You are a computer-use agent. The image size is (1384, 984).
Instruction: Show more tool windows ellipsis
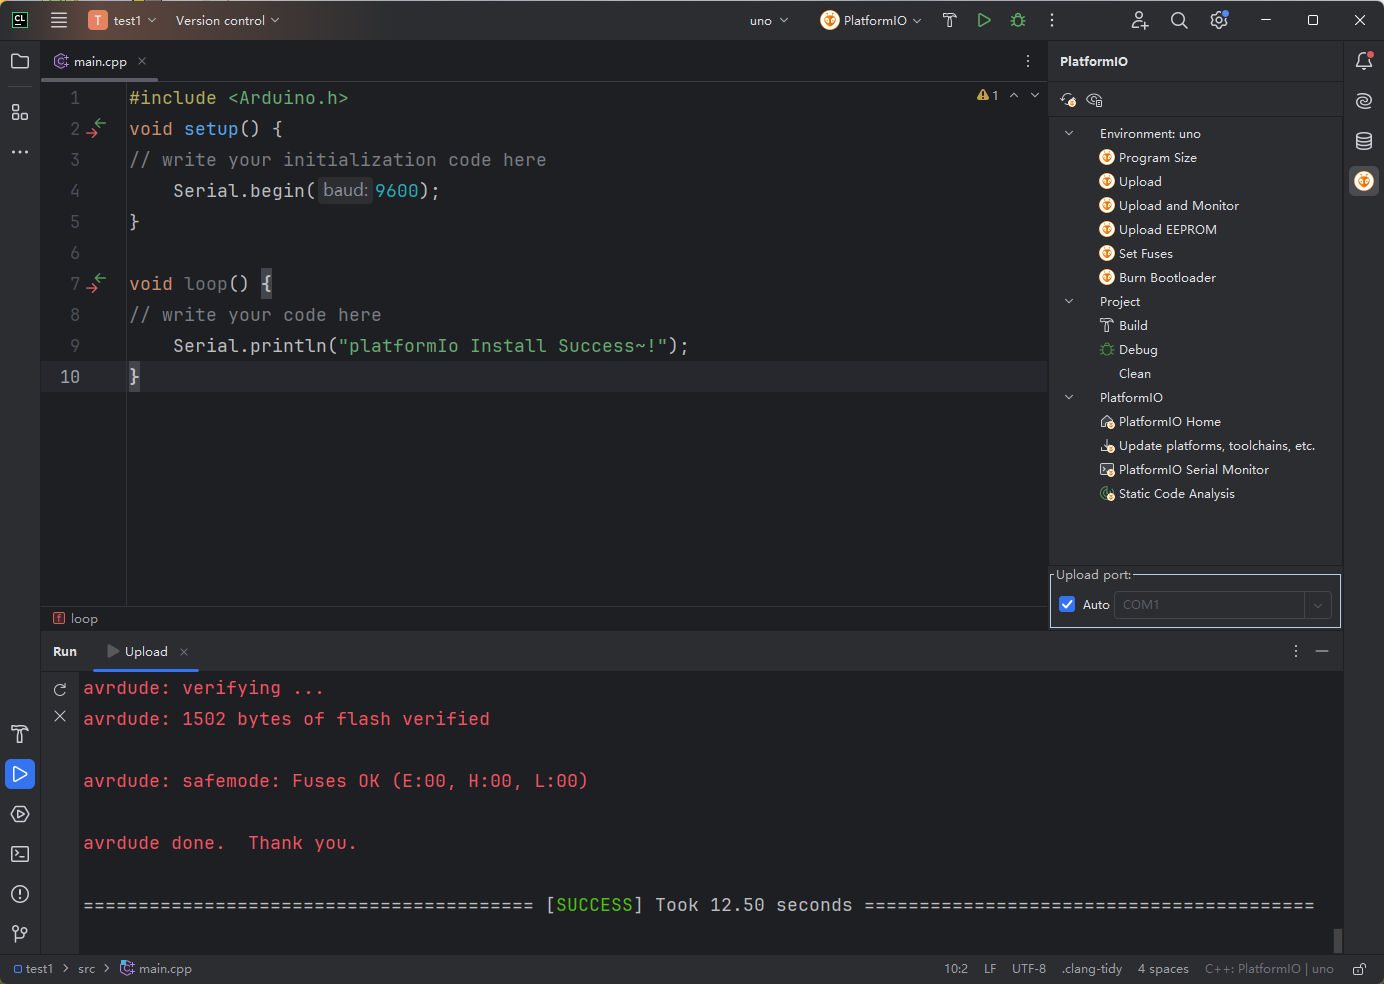click(x=20, y=152)
